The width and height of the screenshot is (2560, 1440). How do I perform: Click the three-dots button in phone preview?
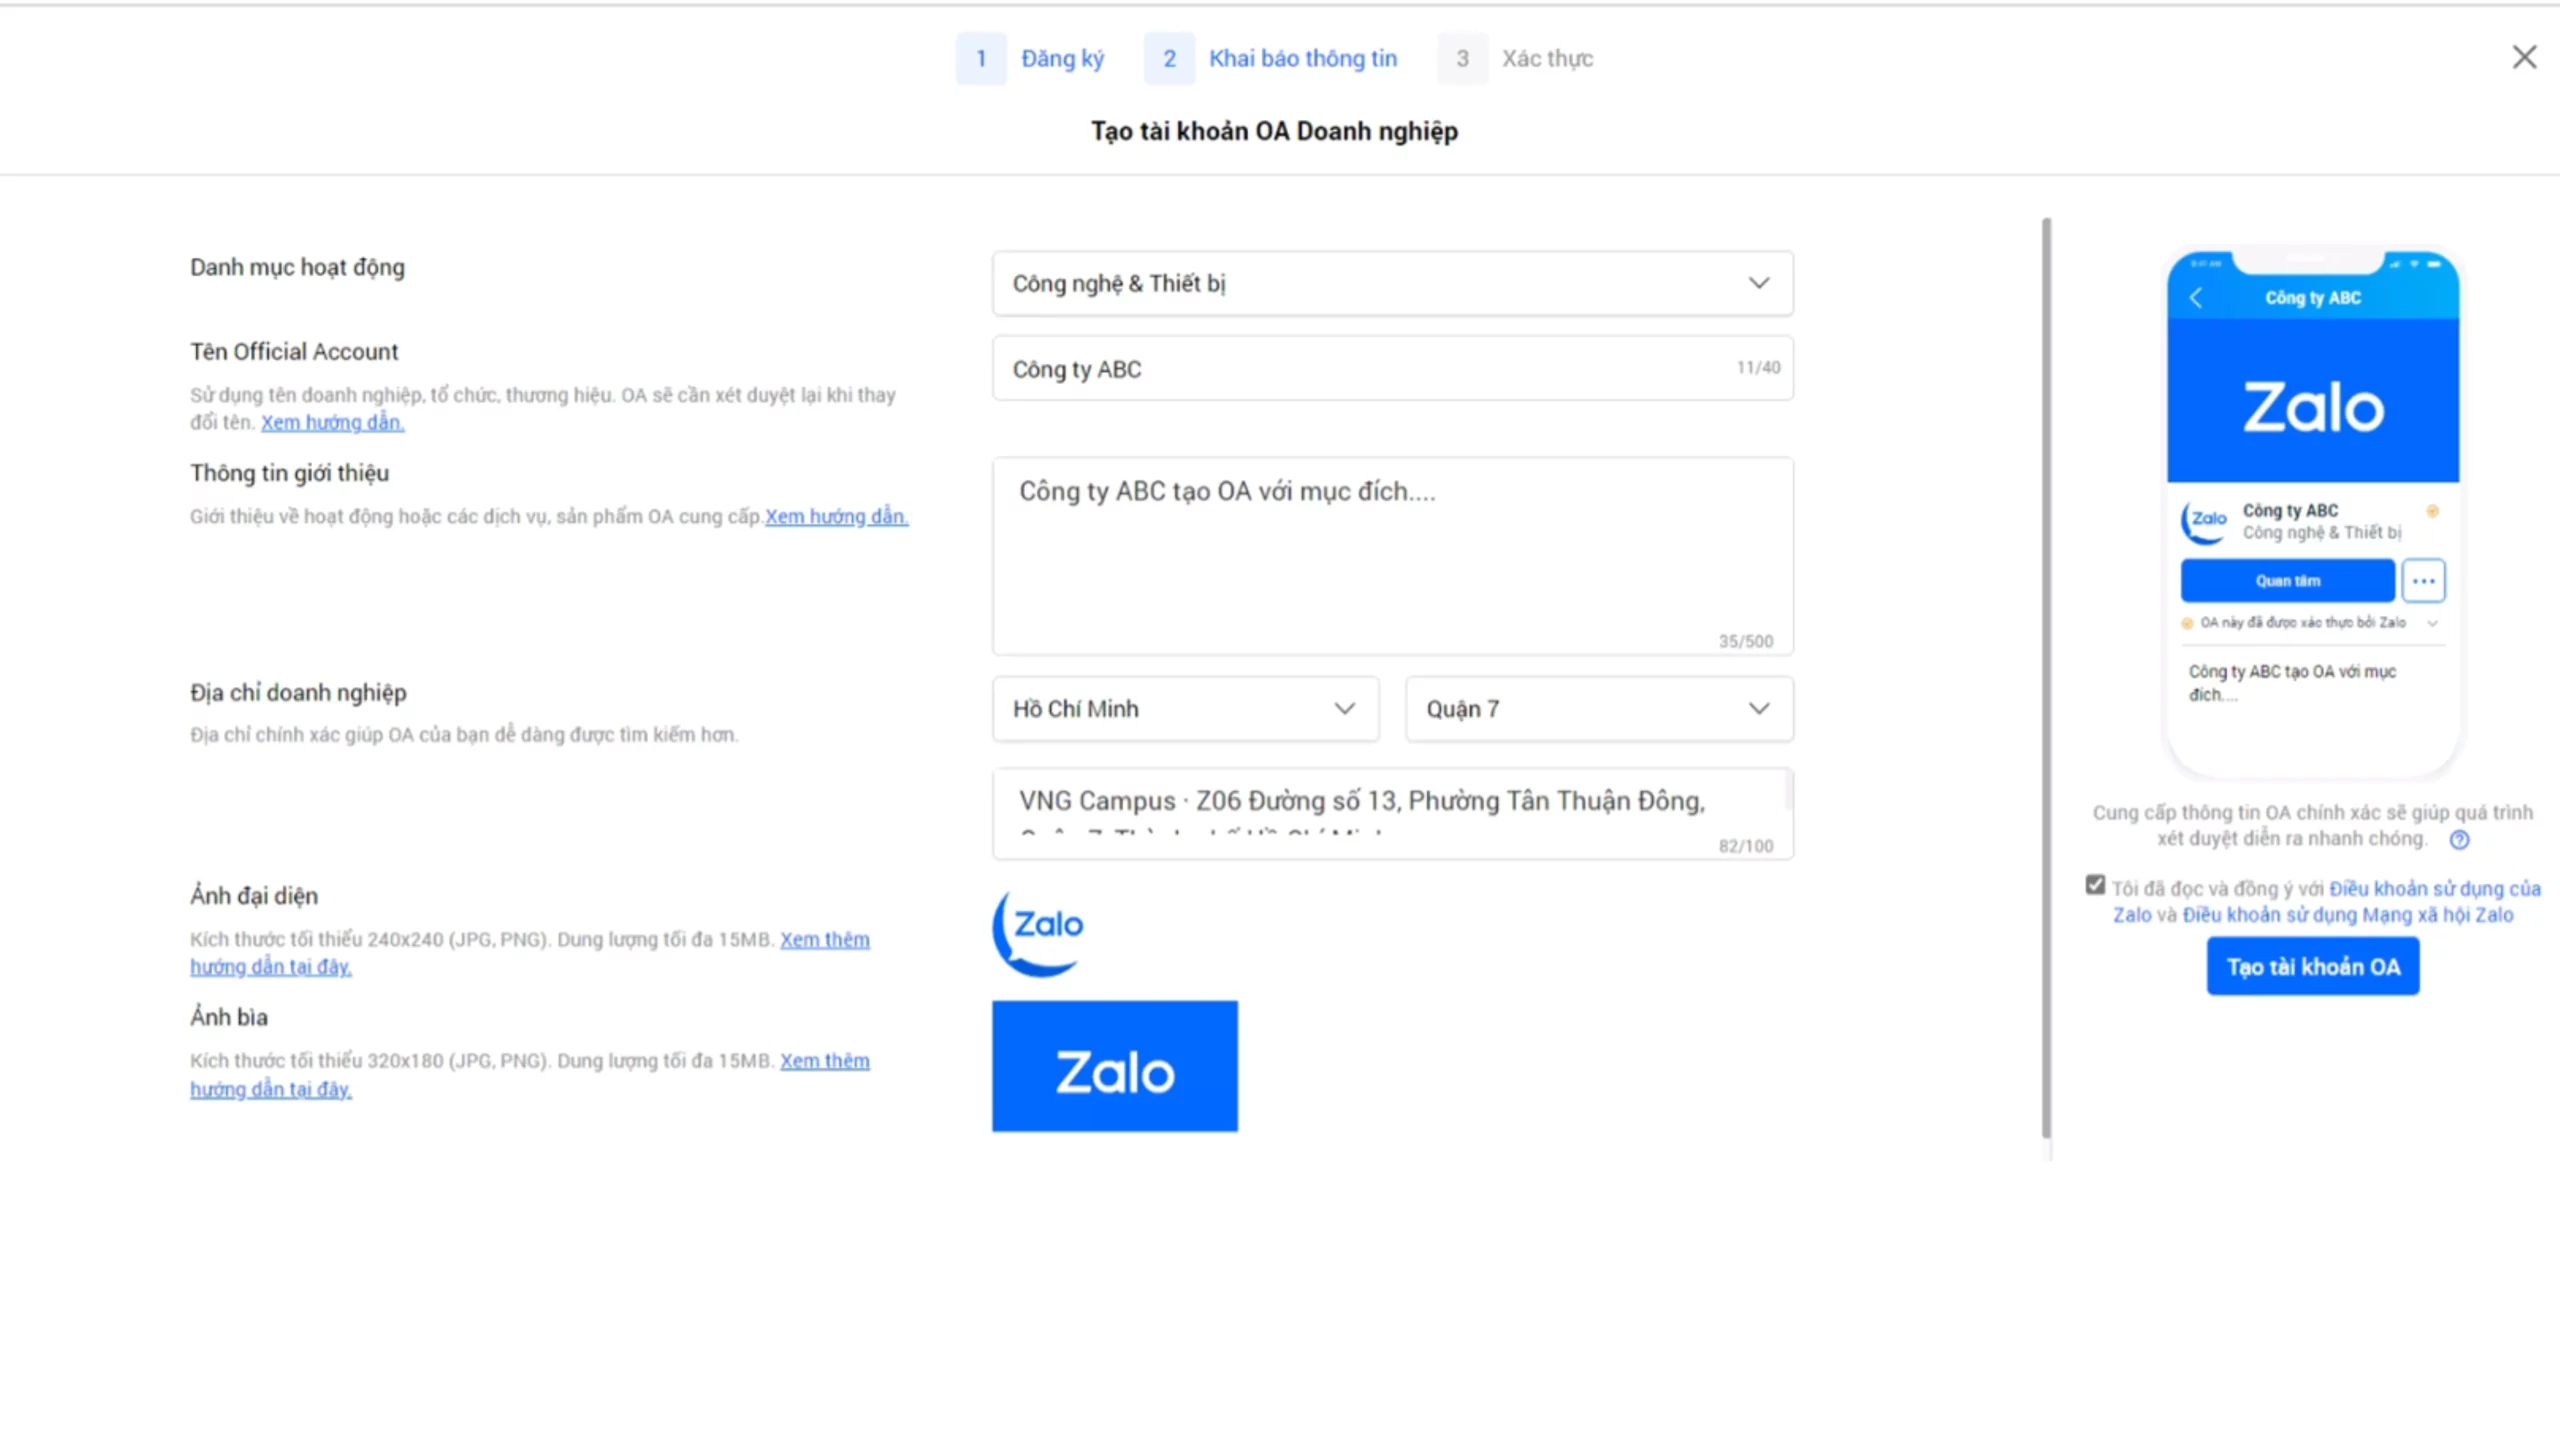(2423, 581)
